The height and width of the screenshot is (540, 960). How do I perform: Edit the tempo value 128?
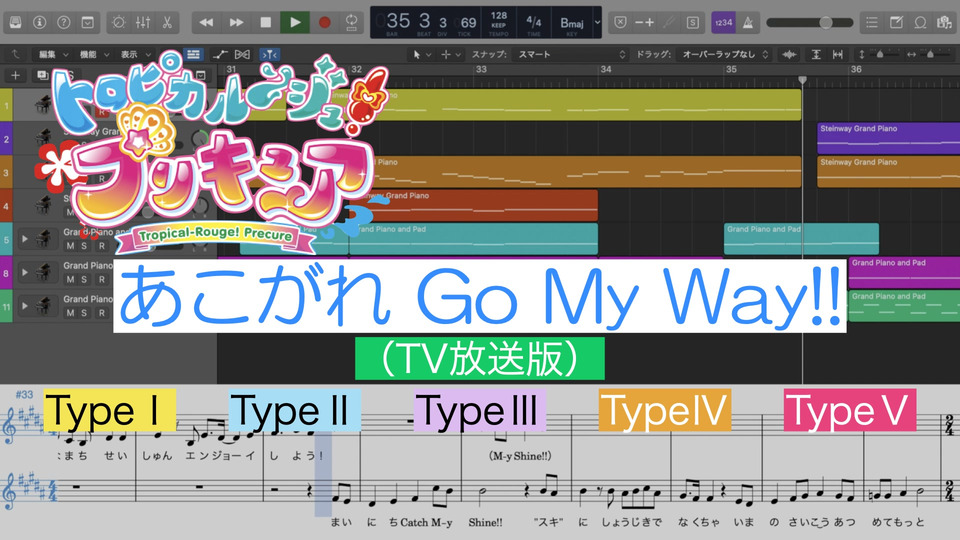coord(499,15)
